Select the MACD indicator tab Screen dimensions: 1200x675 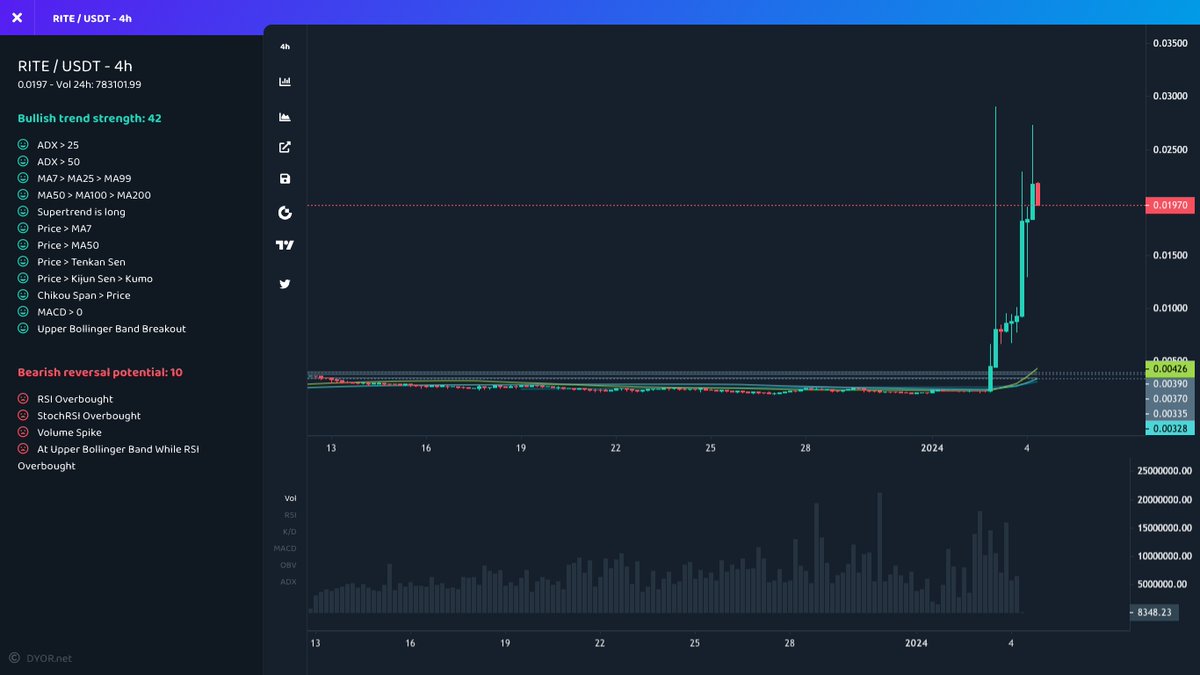click(285, 548)
